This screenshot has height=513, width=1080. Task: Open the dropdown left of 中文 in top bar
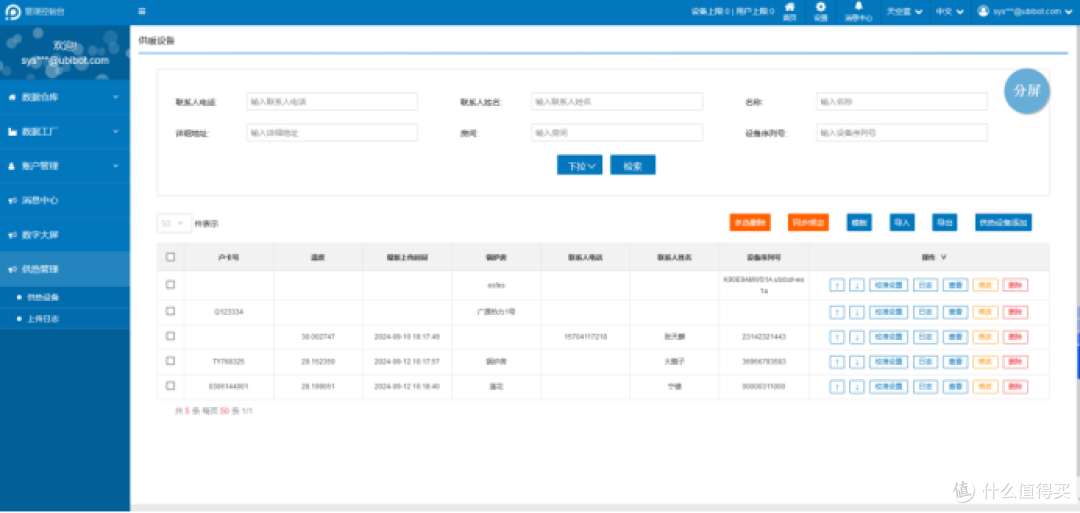pos(904,12)
